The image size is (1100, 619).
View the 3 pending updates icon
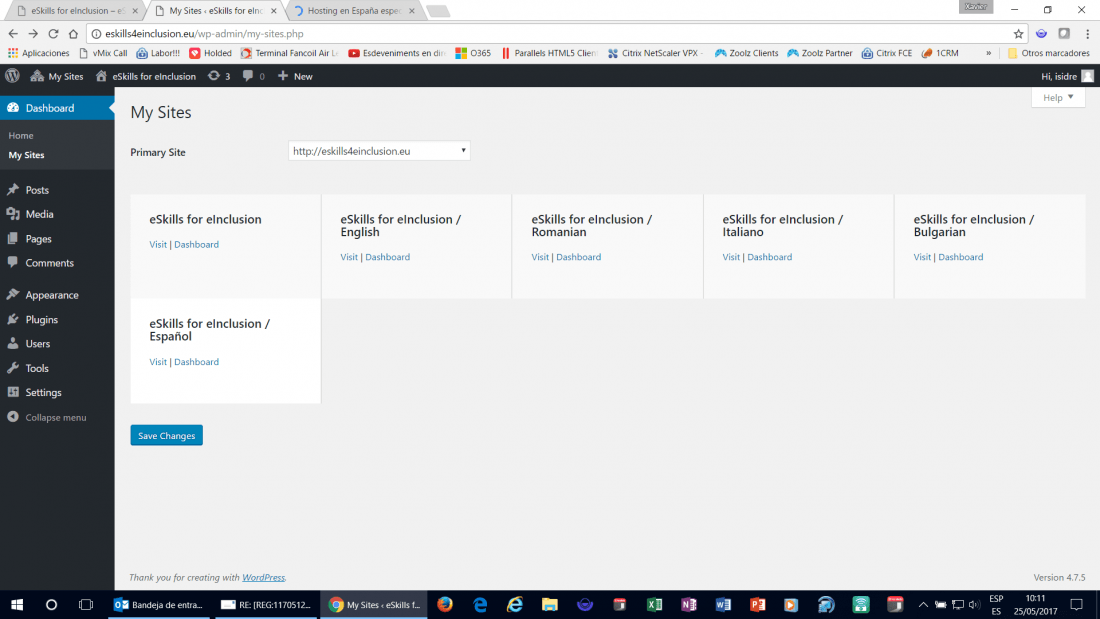219,76
